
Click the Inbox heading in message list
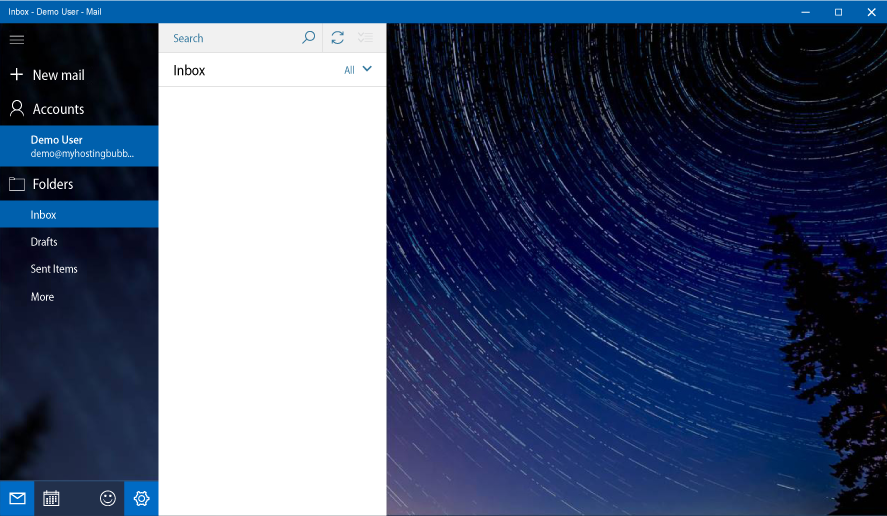click(x=189, y=70)
